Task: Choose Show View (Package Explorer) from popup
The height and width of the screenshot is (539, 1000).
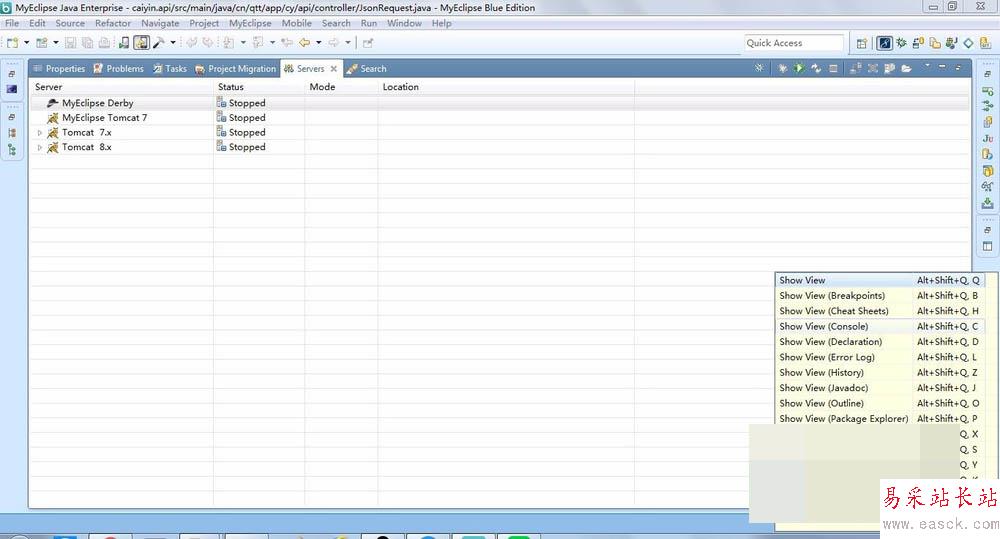Action: pos(879,418)
